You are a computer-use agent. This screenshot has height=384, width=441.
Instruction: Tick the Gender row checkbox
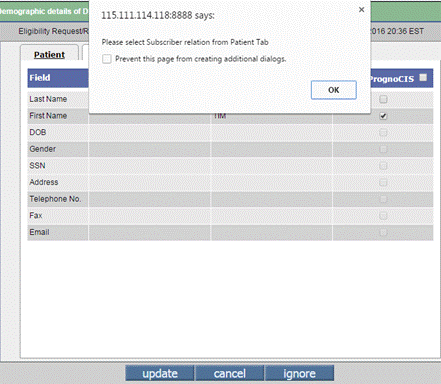383,149
